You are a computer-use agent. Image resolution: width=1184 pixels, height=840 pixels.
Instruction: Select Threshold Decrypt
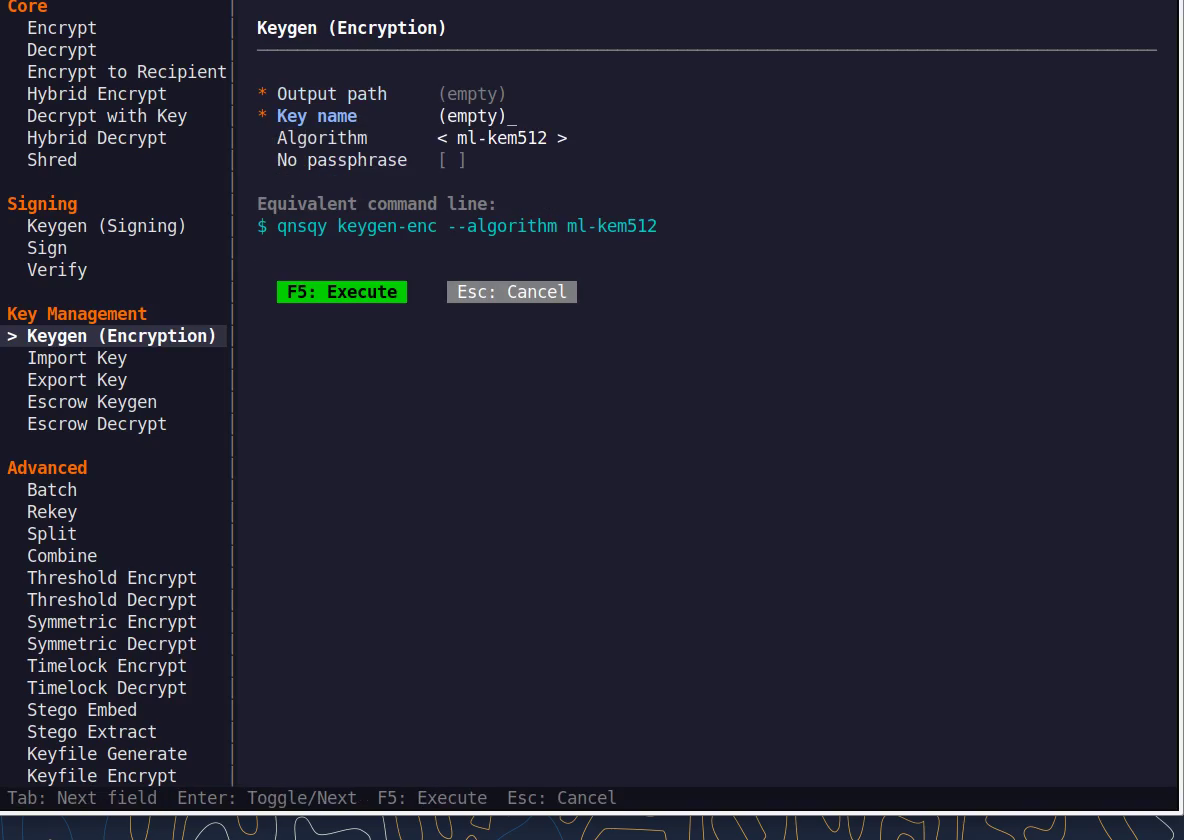112,599
